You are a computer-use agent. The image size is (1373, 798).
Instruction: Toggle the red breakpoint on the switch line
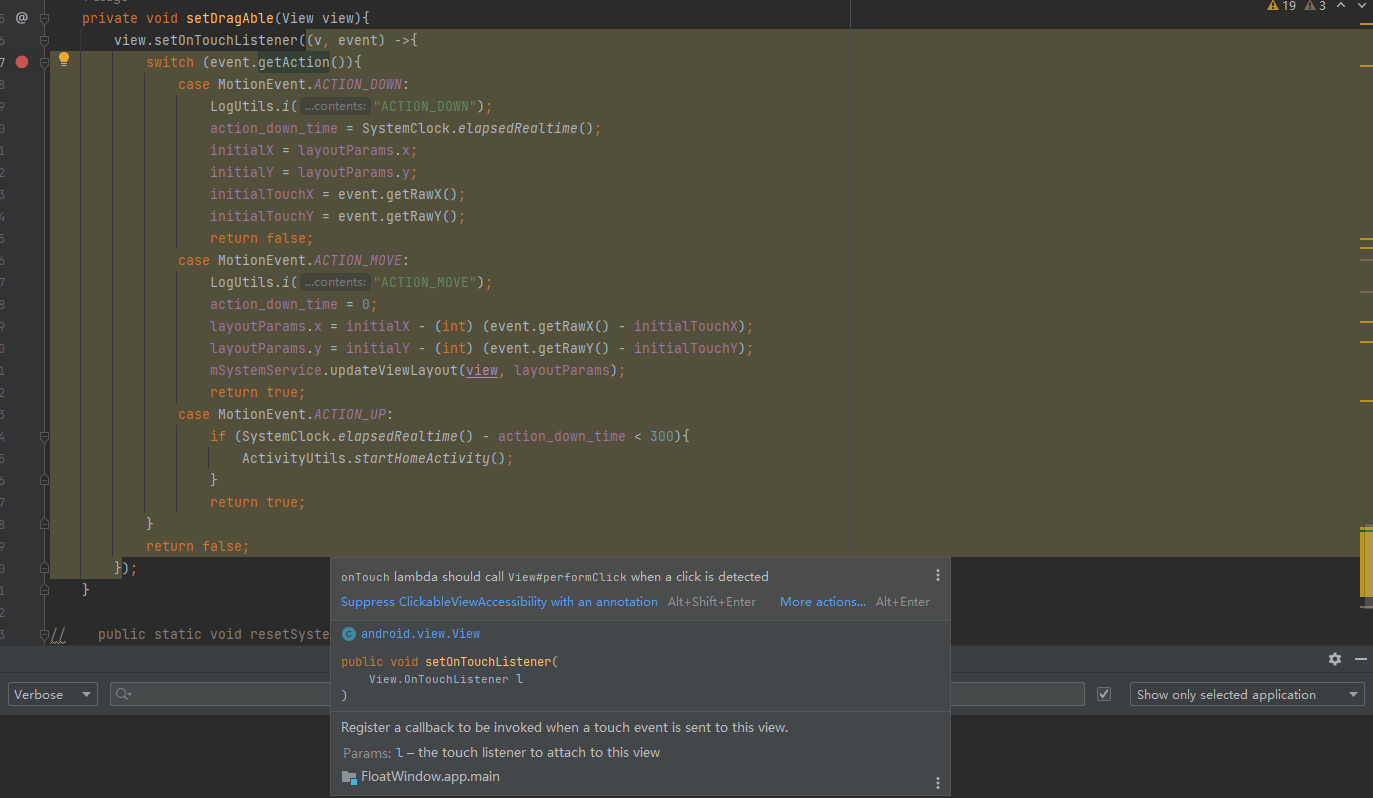[22, 62]
